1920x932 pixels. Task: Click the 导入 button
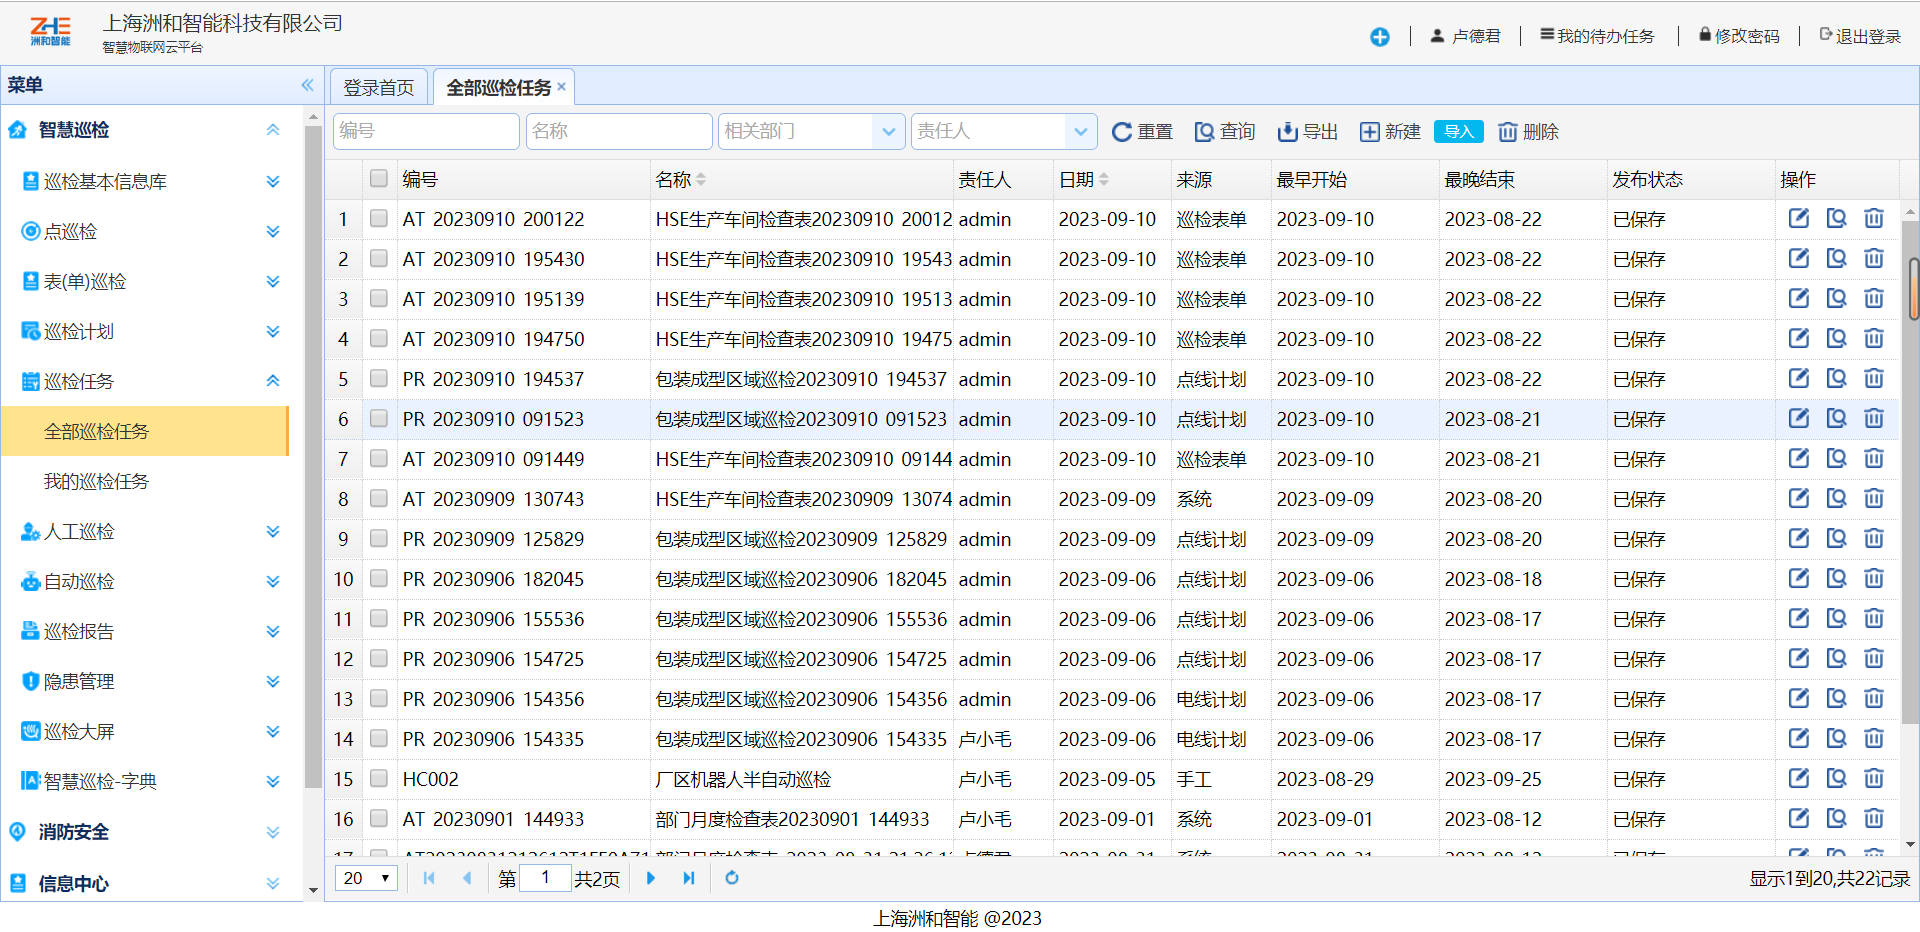tap(1458, 132)
